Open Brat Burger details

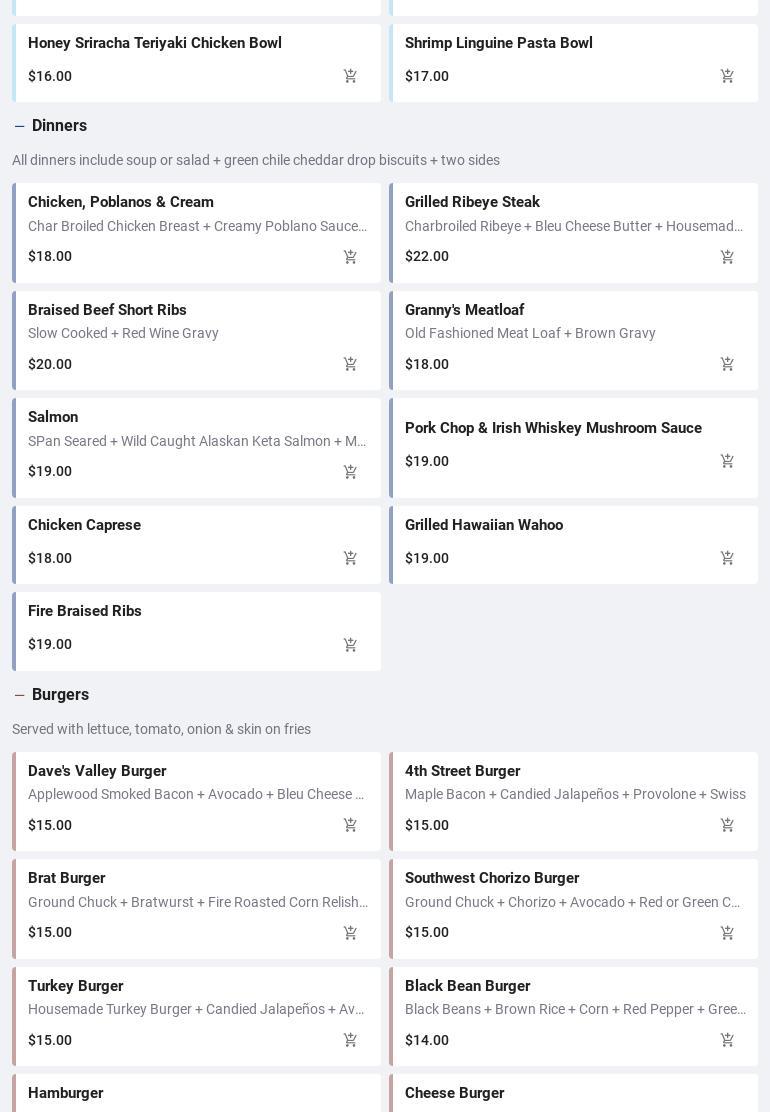pyautogui.click(x=66, y=878)
